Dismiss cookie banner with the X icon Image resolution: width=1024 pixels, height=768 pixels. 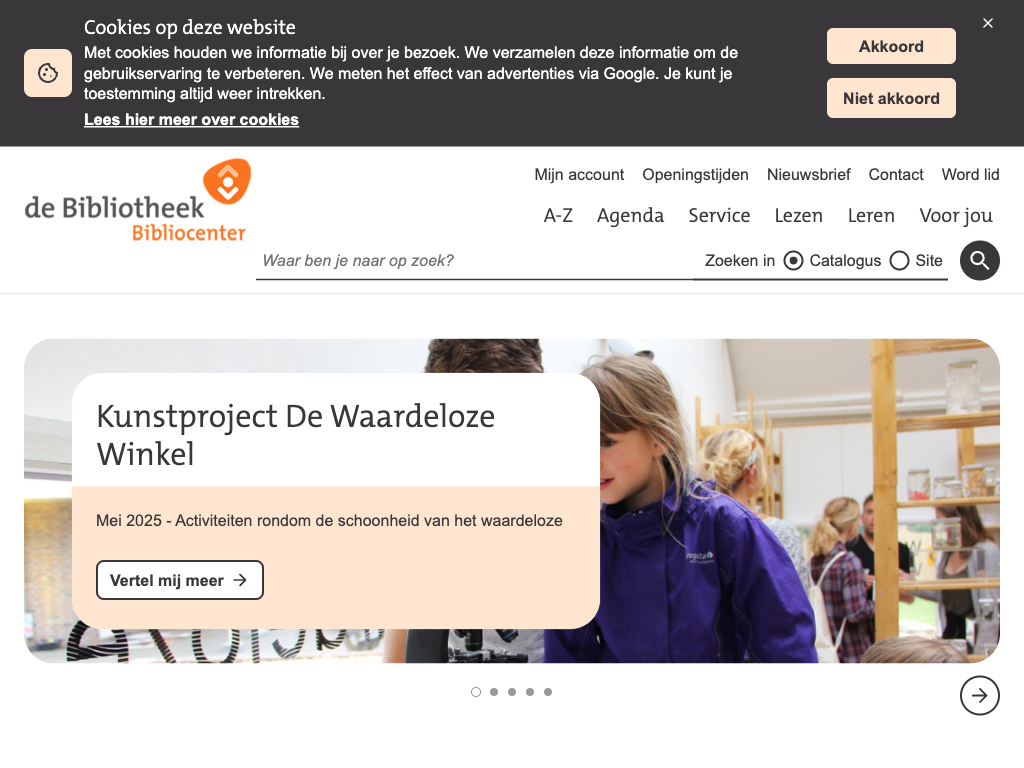[987, 23]
